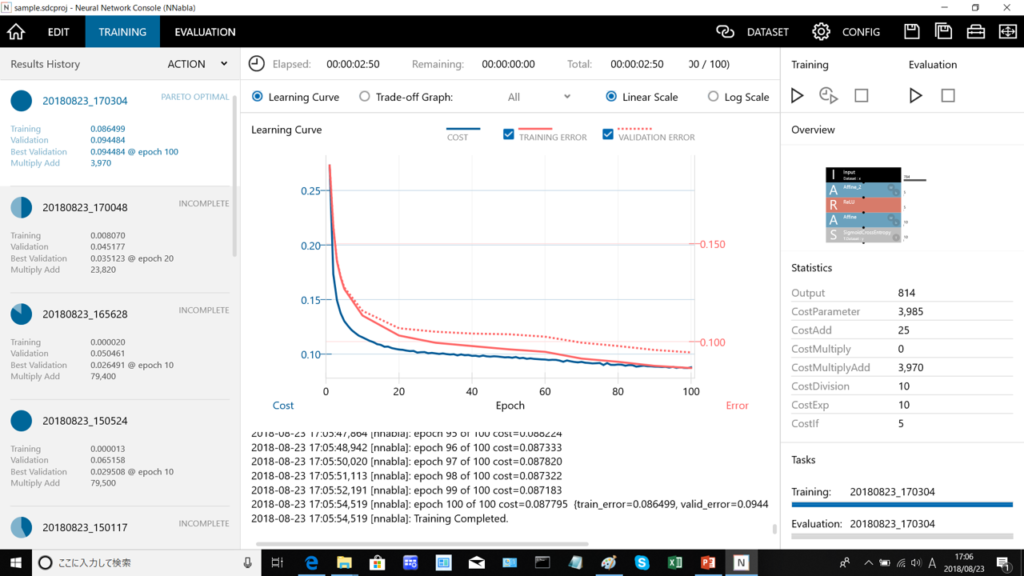Open PowerPoint from the taskbar
Viewport: 1024px width, 576px height.
click(x=708, y=562)
